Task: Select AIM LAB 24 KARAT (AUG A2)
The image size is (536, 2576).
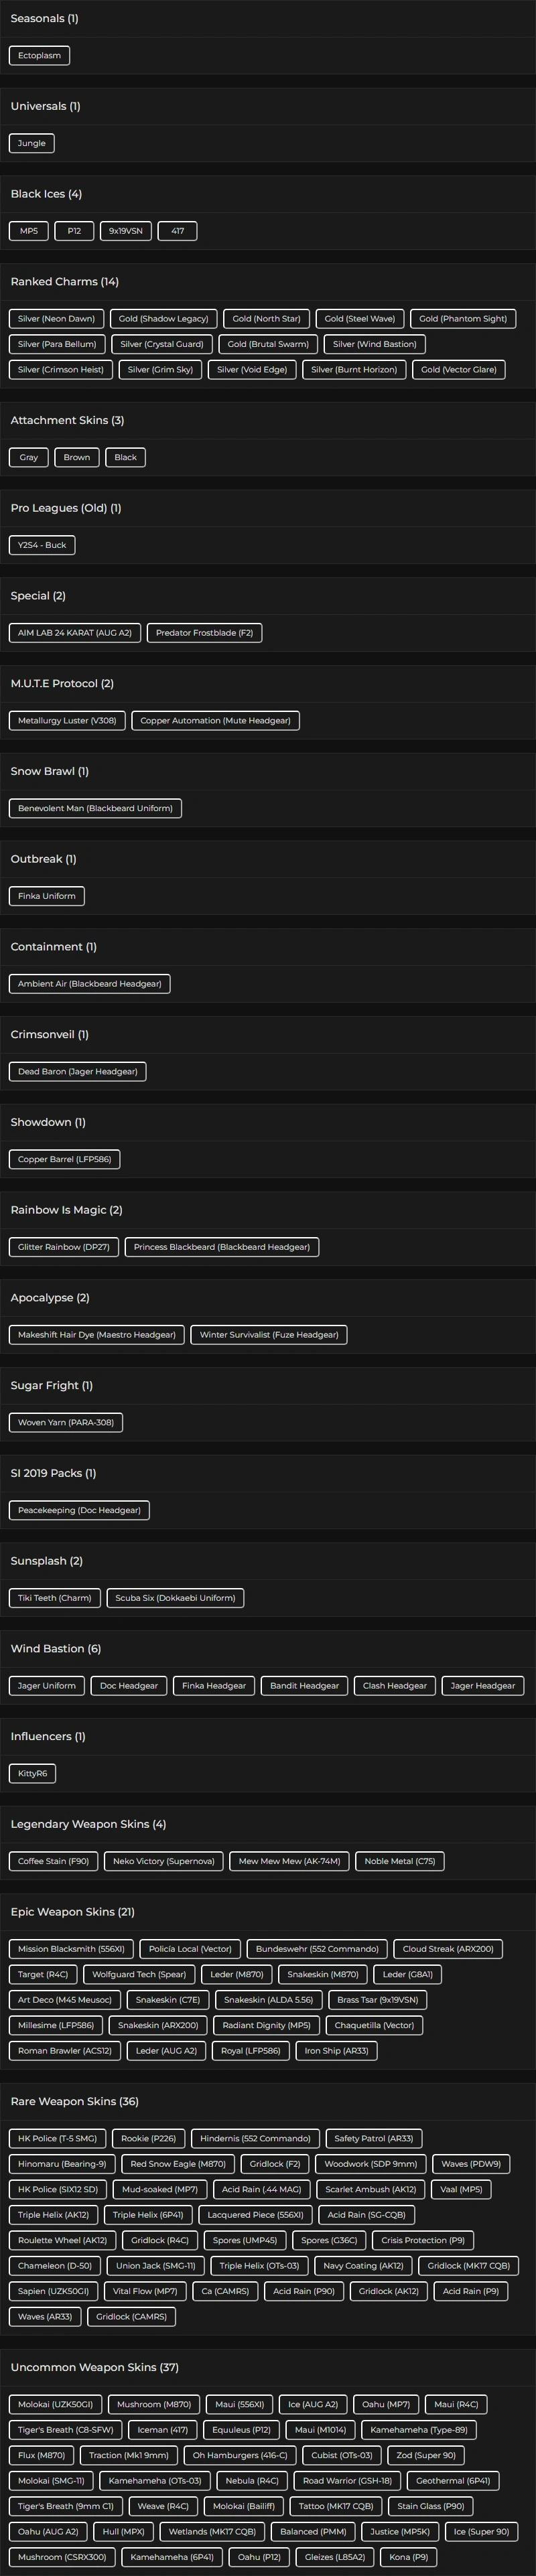Action: point(75,633)
